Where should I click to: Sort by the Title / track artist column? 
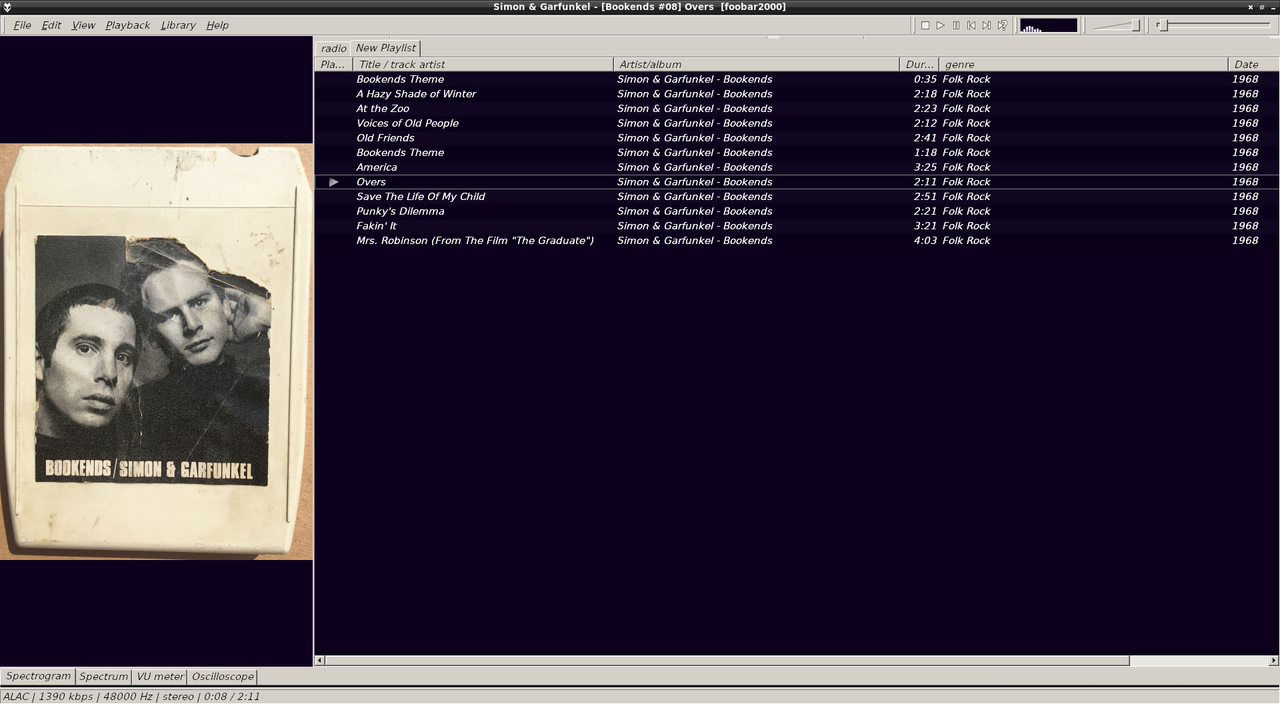(x=483, y=64)
